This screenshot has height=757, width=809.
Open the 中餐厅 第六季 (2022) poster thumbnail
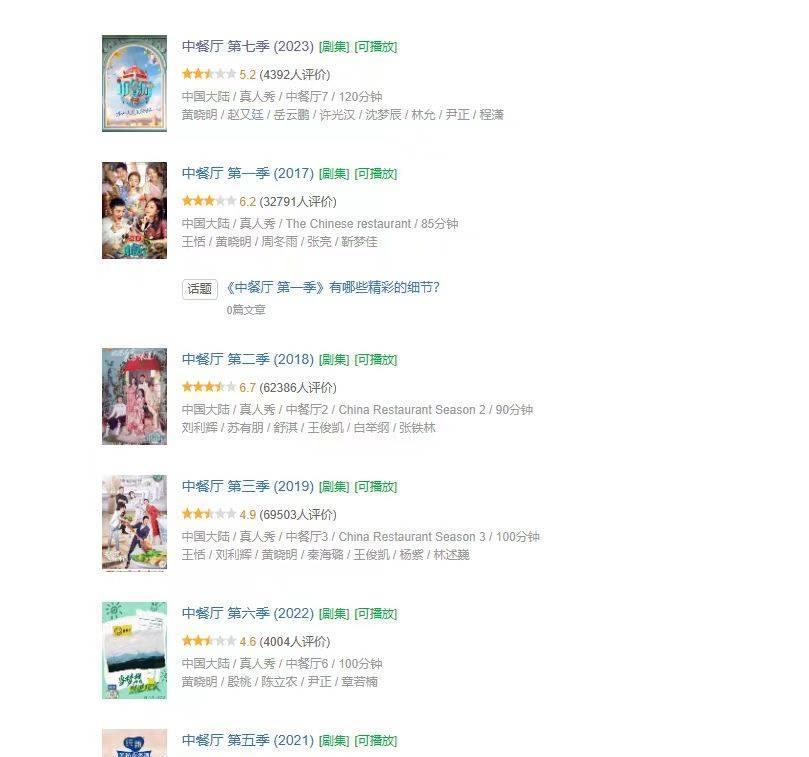tap(134, 650)
